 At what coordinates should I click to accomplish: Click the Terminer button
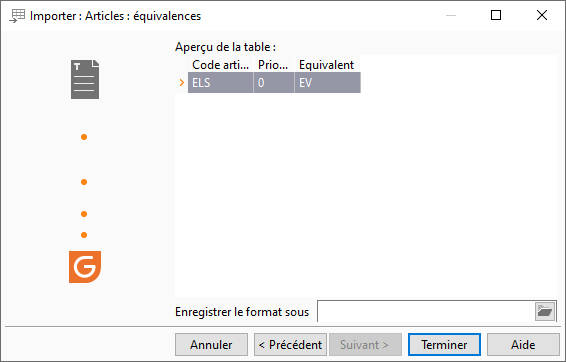pos(444,345)
